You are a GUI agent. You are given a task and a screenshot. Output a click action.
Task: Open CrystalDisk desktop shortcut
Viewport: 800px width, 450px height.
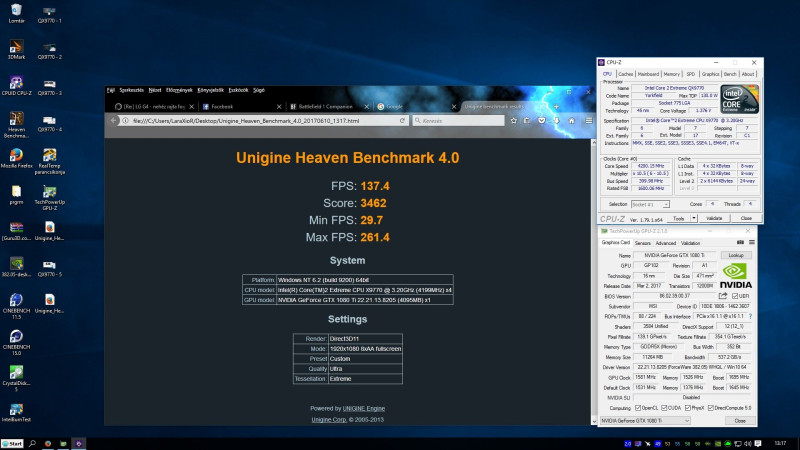coord(16,378)
